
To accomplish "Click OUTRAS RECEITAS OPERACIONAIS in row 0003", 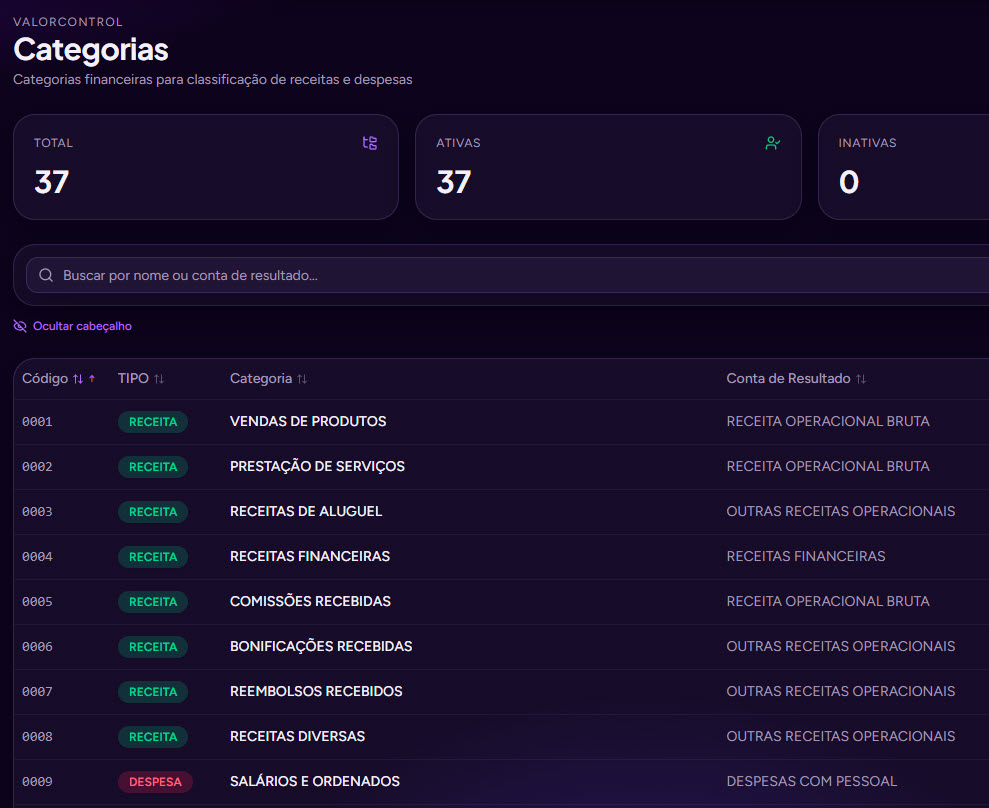I will pos(841,511).
